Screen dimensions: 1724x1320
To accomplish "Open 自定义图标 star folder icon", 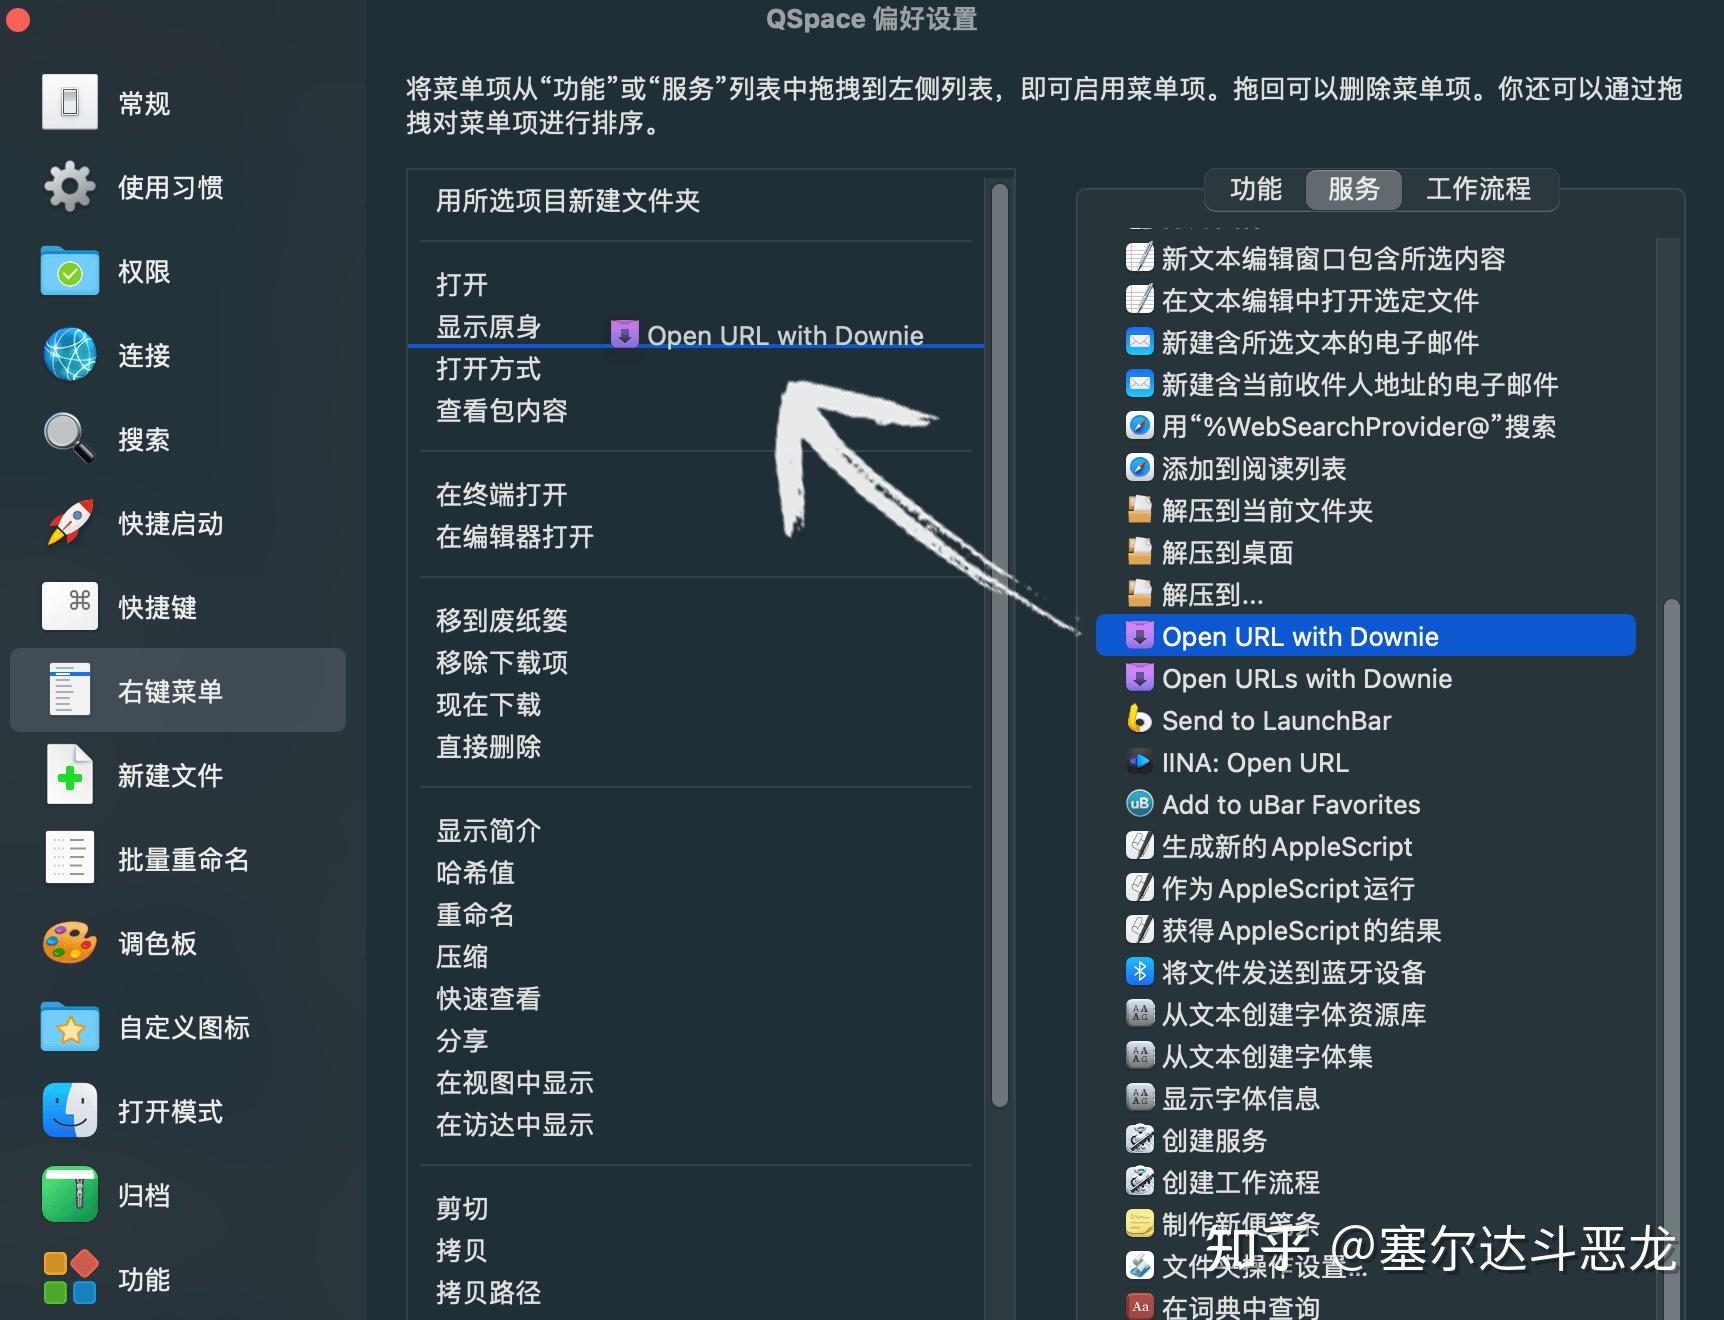I will tap(68, 1026).
